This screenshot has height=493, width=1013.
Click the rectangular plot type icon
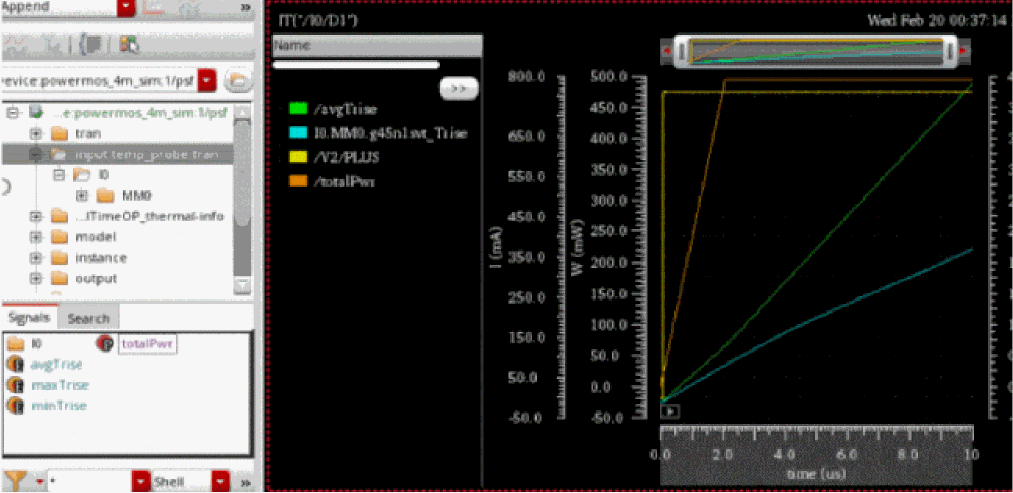[152, 7]
